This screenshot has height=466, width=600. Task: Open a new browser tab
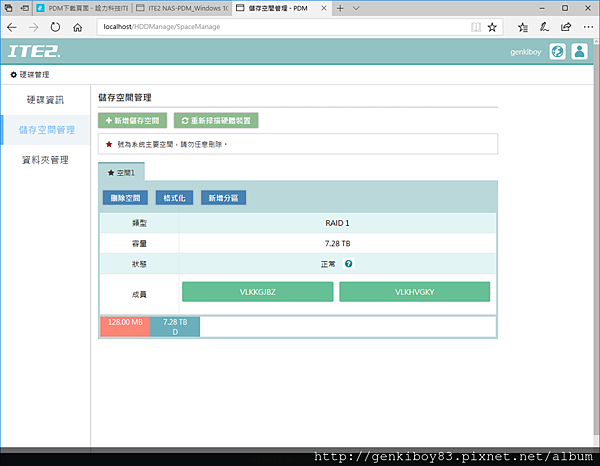click(340, 8)
